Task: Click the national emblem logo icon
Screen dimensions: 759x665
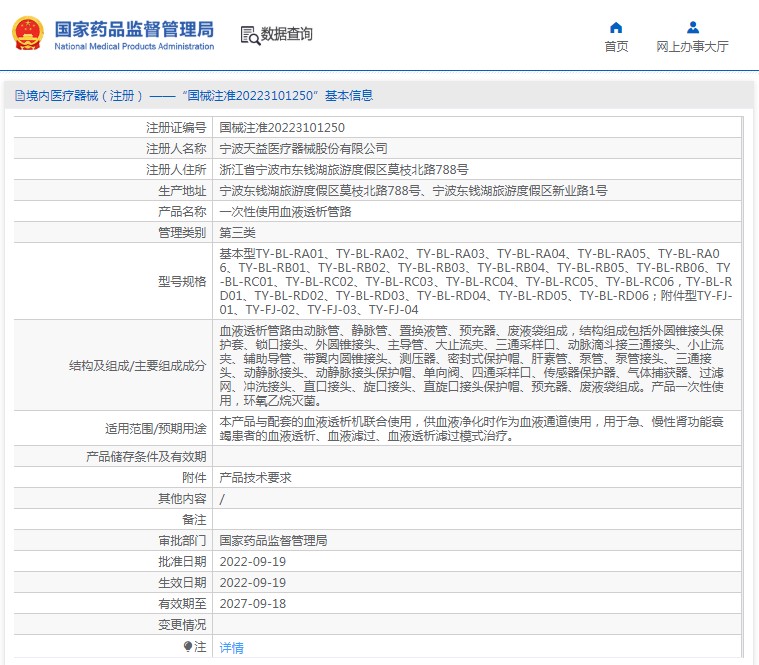Action: click(27, 34)
